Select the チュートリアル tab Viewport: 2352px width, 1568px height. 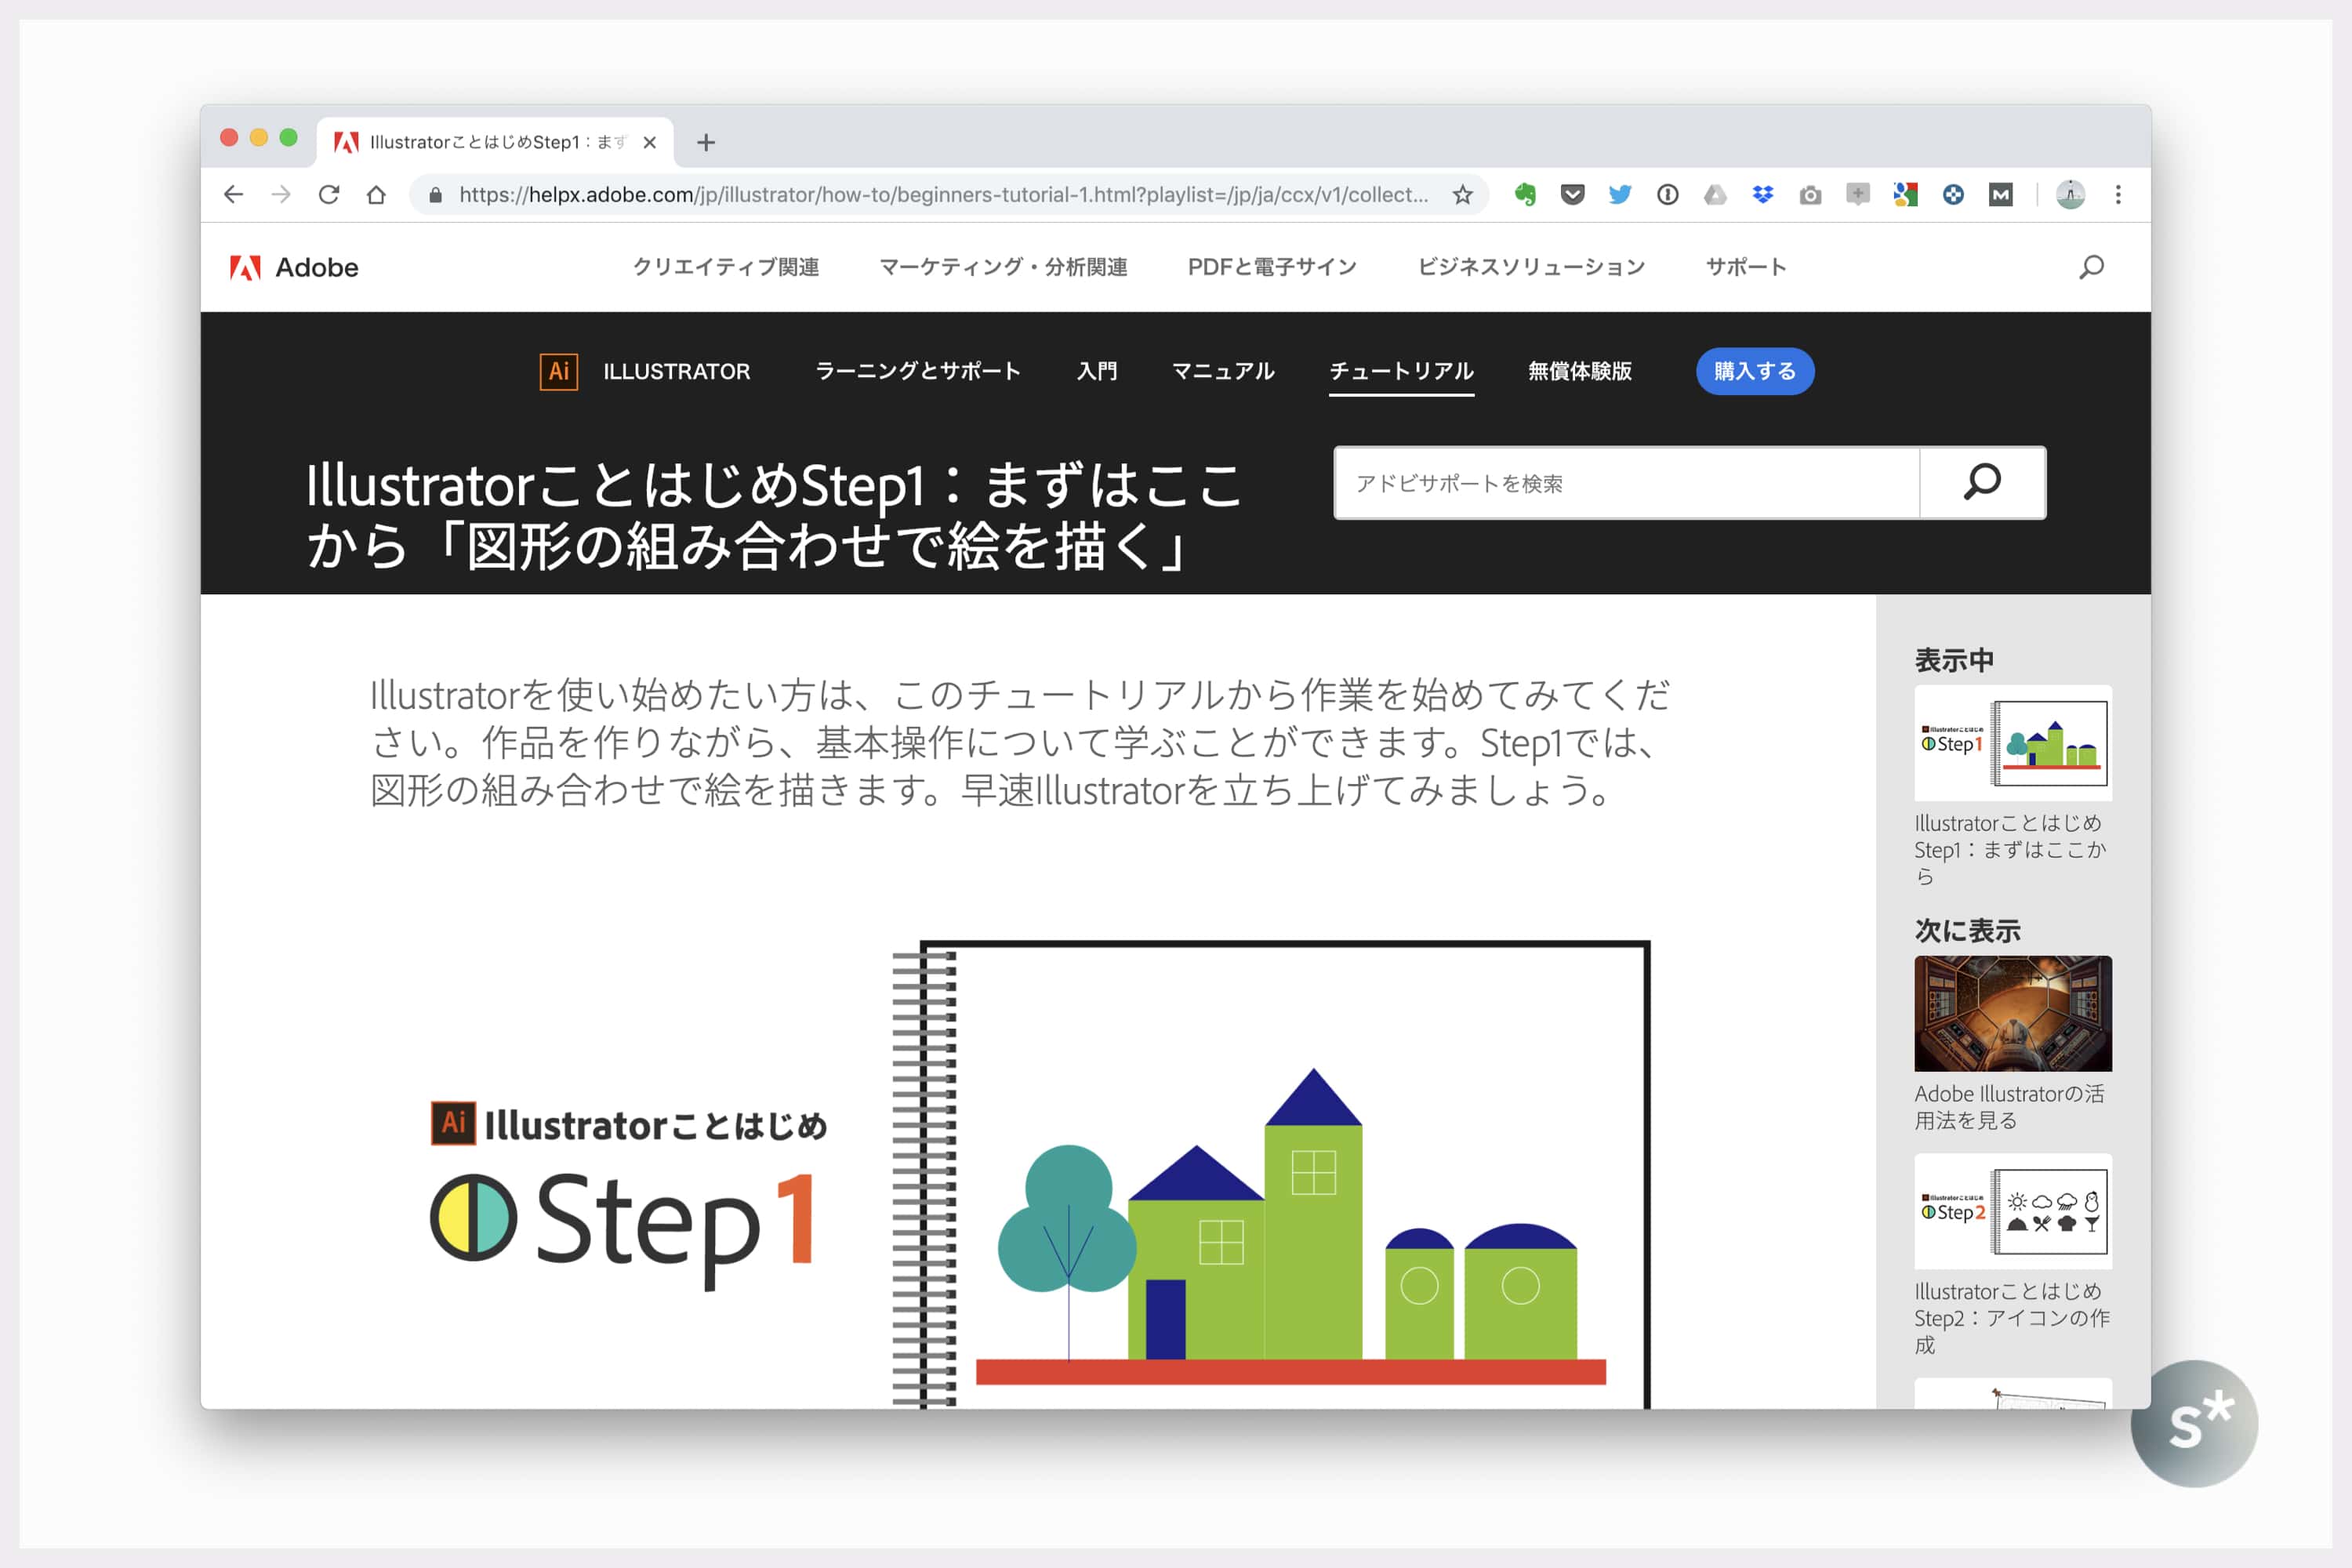click(x=1401, y=371)
